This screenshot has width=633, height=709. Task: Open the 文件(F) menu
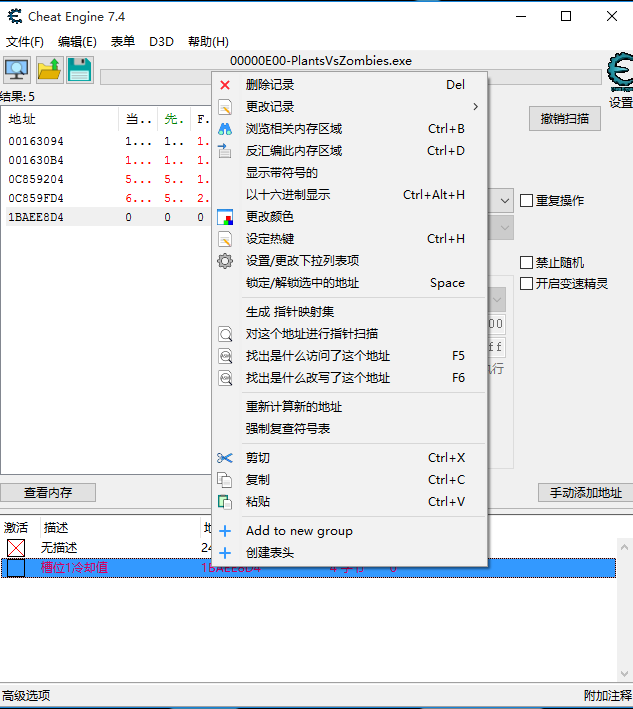click(x=24, y=42)
